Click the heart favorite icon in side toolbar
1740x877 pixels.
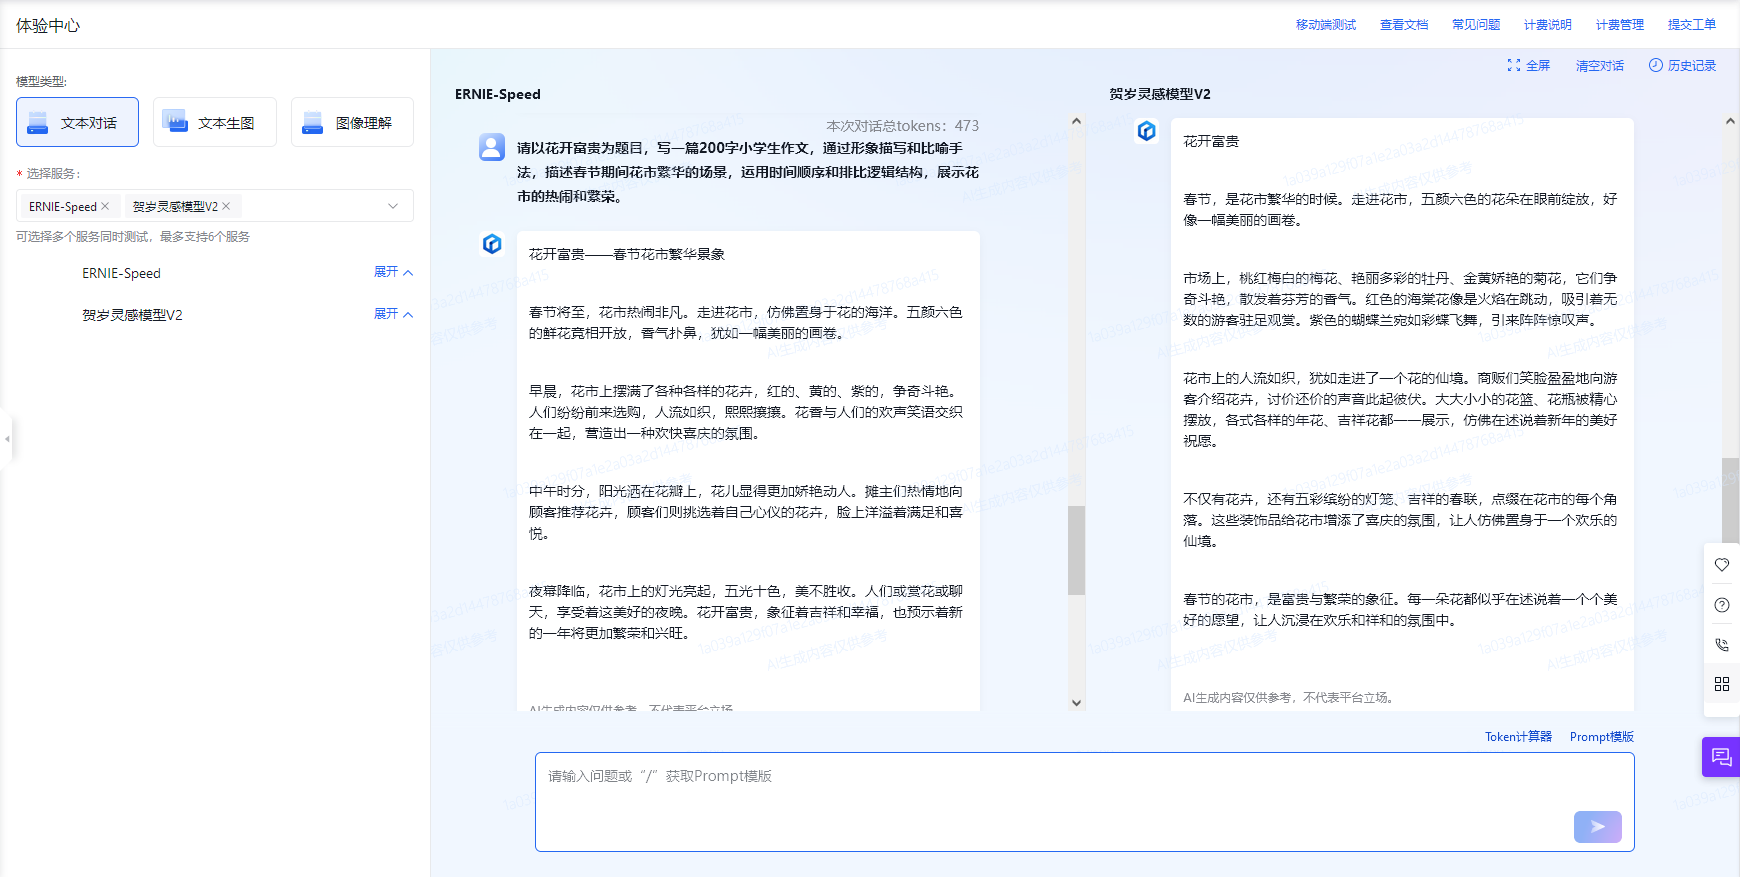(x=1722, y=565)
